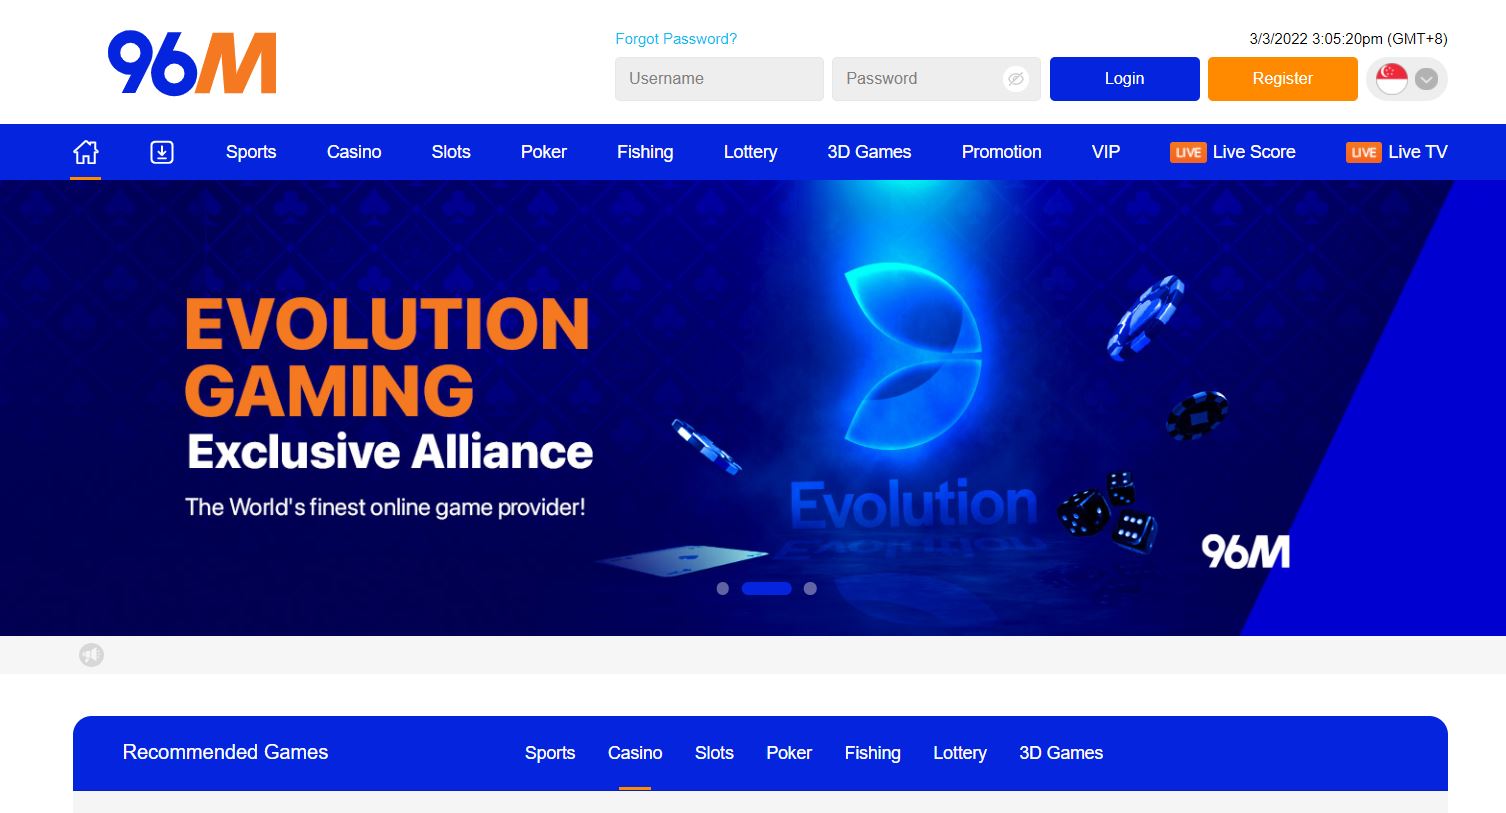Image resolution: width=1506 pixels, height=813 pixels.
Task: Open Live TV with LIVE badge
Action: pyautogui.click(x=1396, y=152)
